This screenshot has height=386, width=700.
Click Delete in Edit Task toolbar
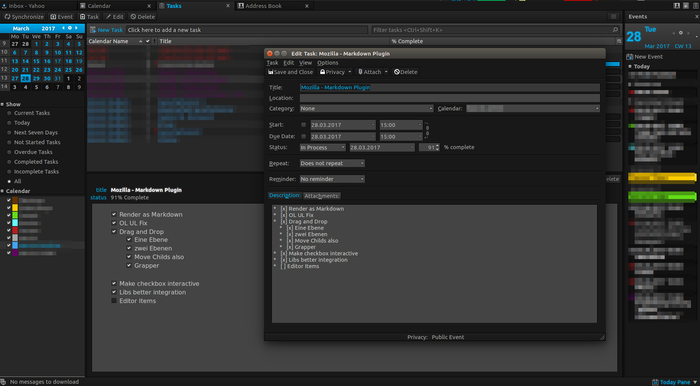405,72
